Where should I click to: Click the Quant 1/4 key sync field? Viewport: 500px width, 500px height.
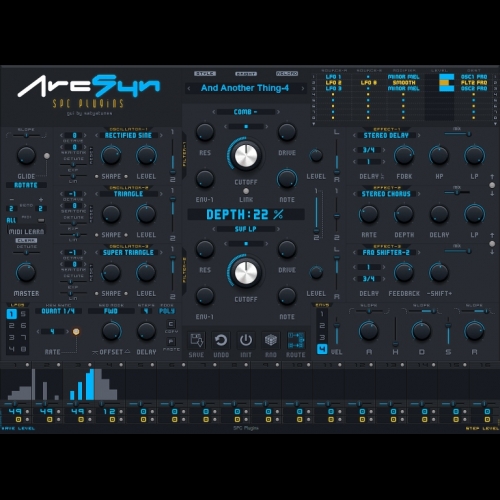point(58,311)
